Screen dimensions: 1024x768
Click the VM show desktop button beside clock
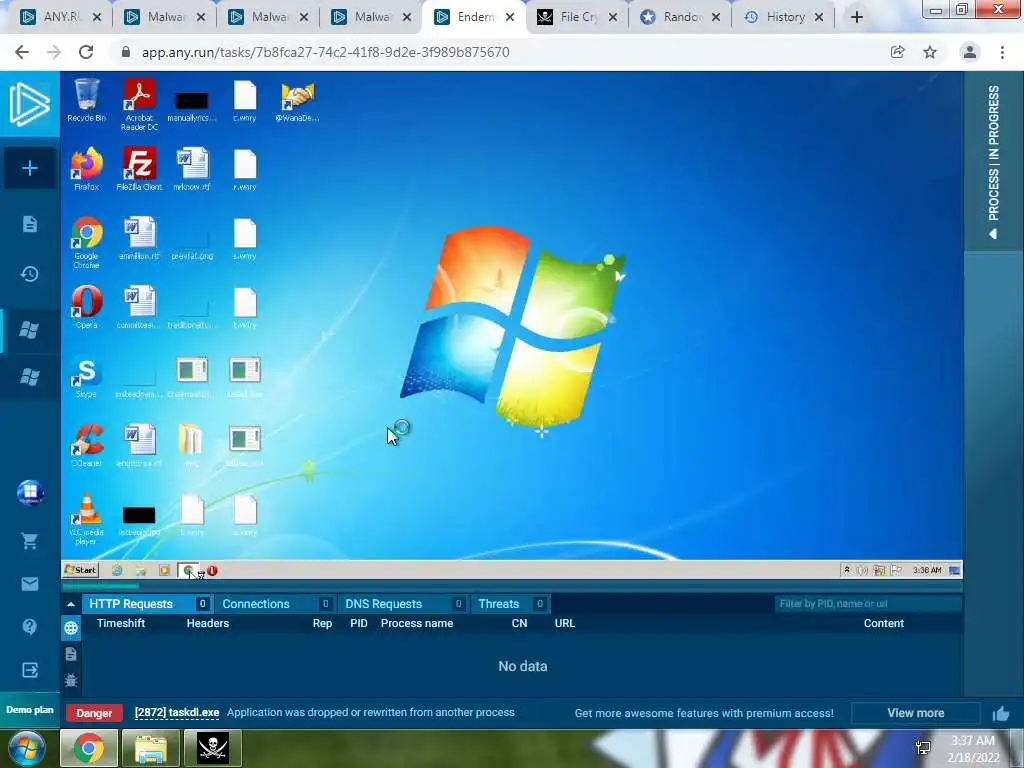[x=954, y=570]
